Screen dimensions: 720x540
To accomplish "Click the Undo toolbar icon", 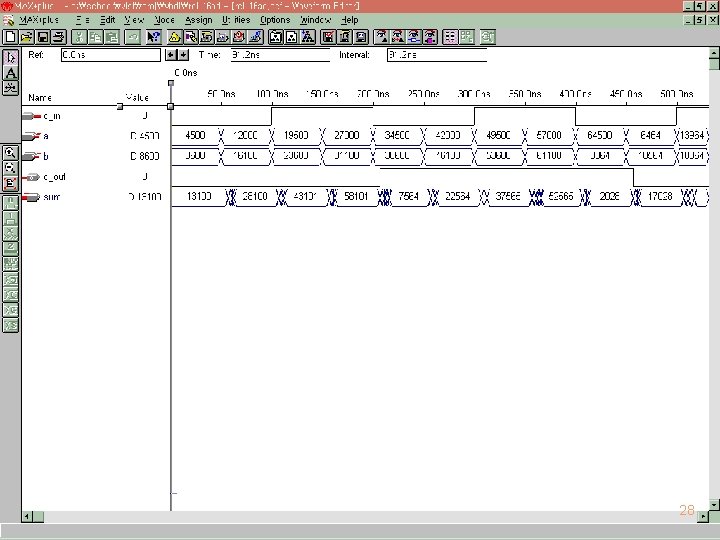I will (x=132, y=37).
